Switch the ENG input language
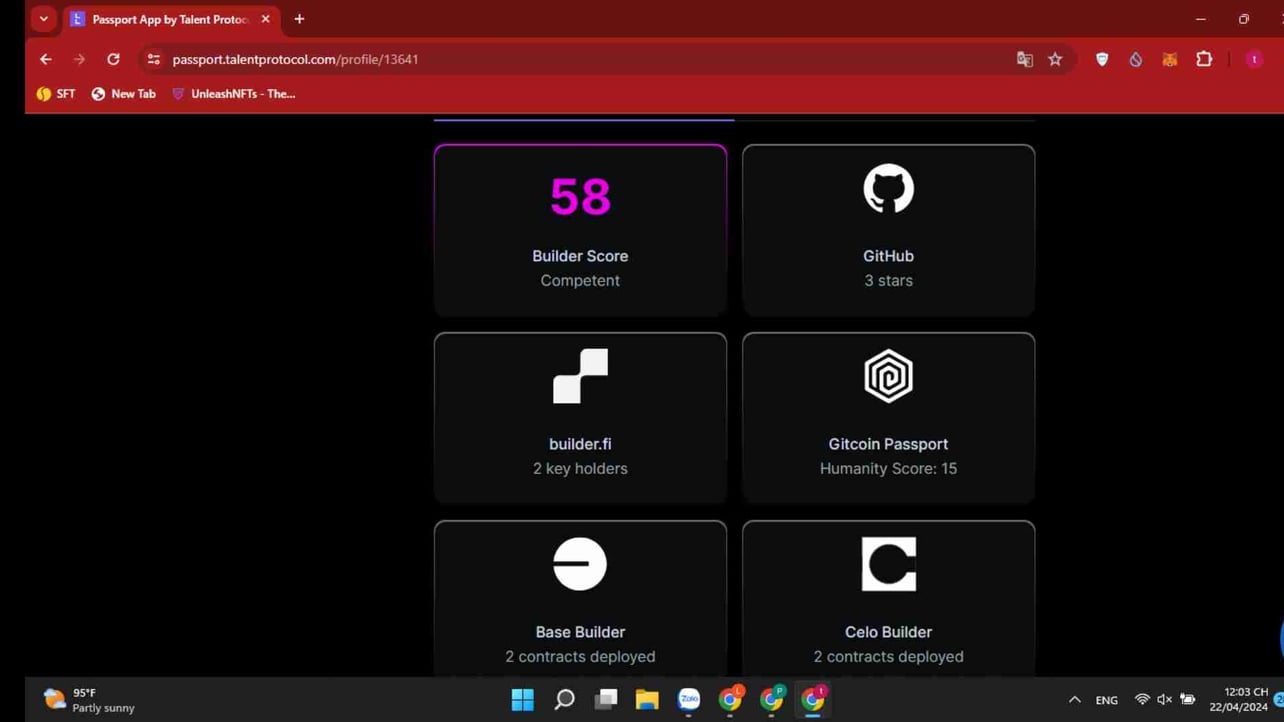Viewport: 1284px width, 722px height. click(1106, 700)
